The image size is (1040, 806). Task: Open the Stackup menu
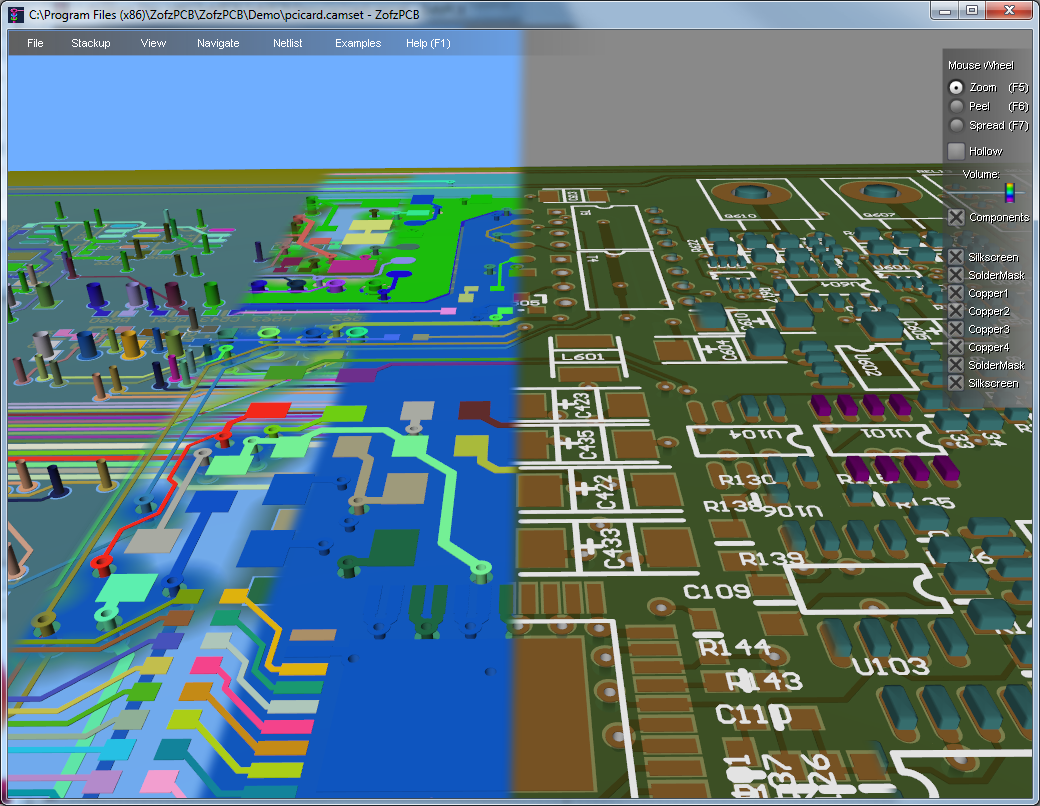(x=91, y=43)
